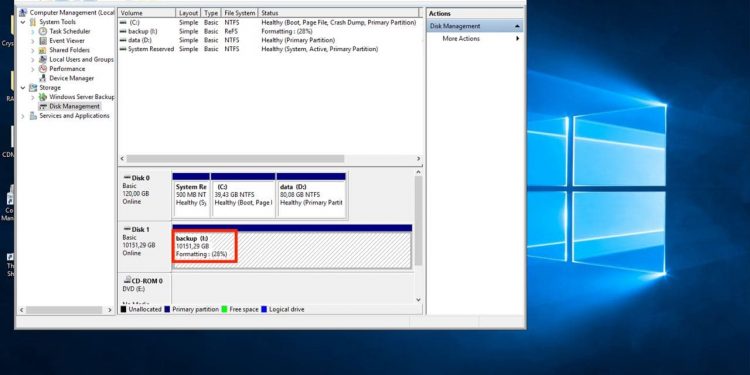Click the Storage node icon

[x=33, y=88]
